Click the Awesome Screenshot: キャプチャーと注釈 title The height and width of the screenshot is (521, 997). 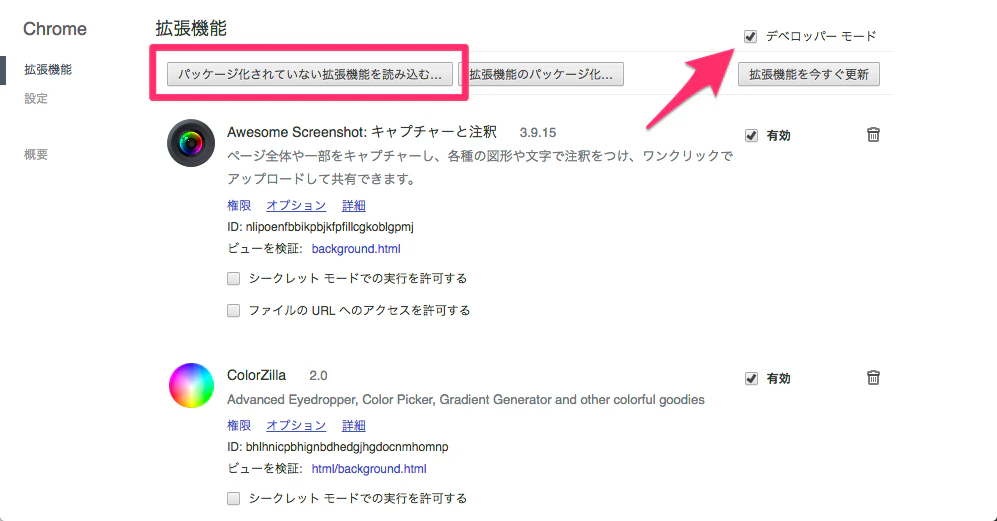point(362,132)
